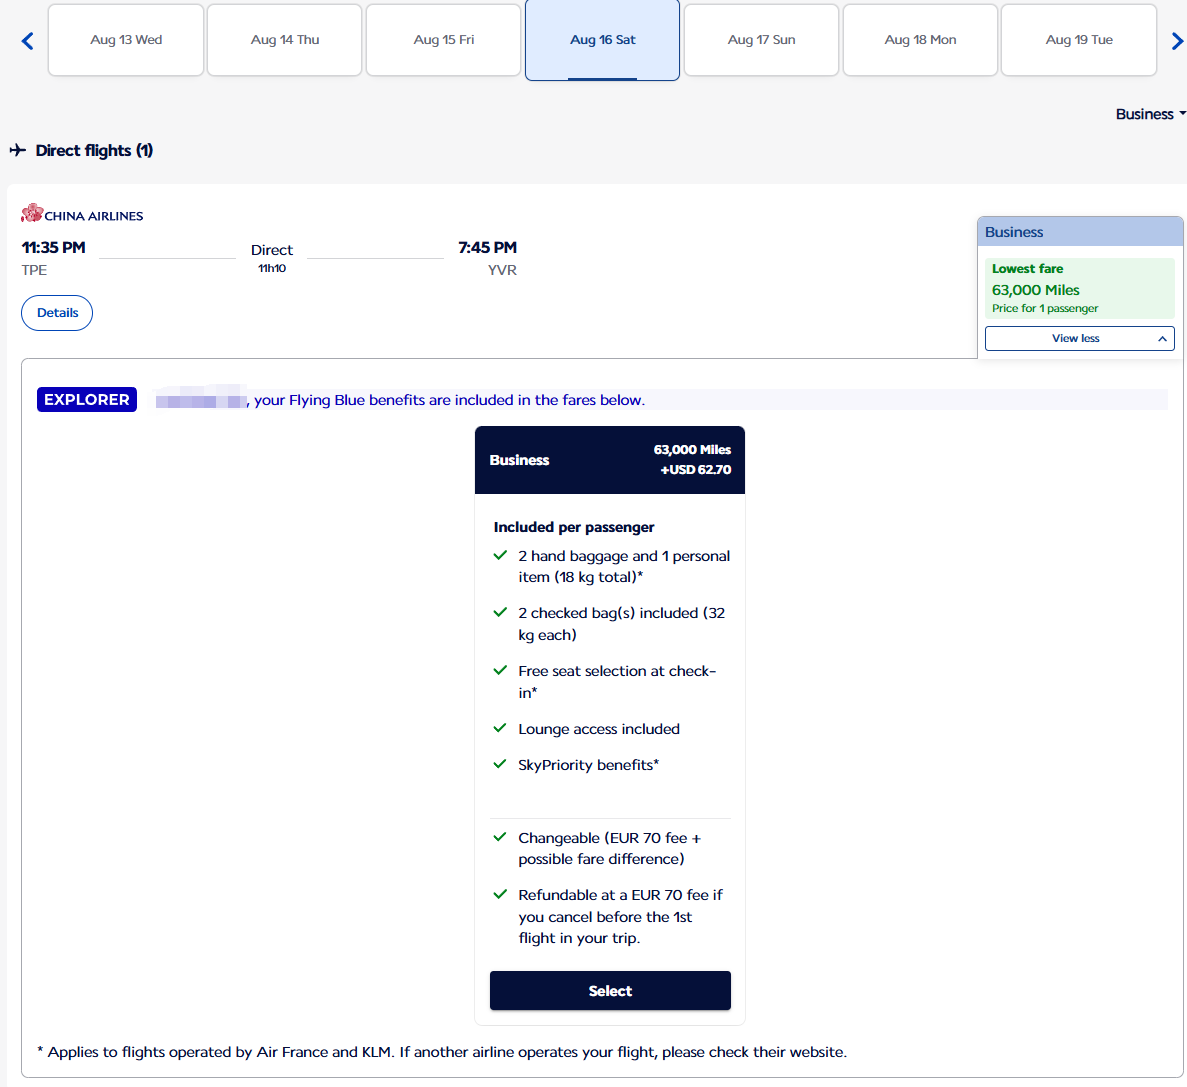Viewport: 1187px width, 1087px height.
Task: Click the 7:45 PM arrival time
Action: [x=488, y=248]
